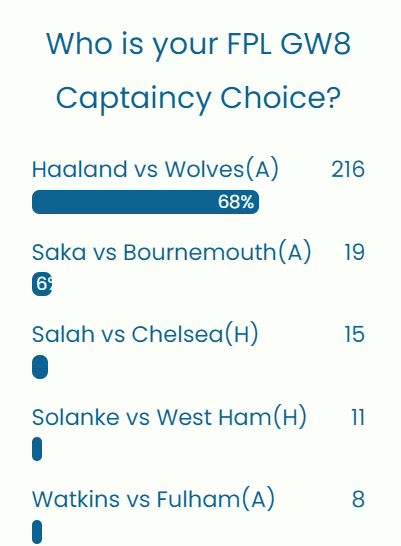Click the Haaland 68% result bar
401x546 pixels.
(146, 202)
